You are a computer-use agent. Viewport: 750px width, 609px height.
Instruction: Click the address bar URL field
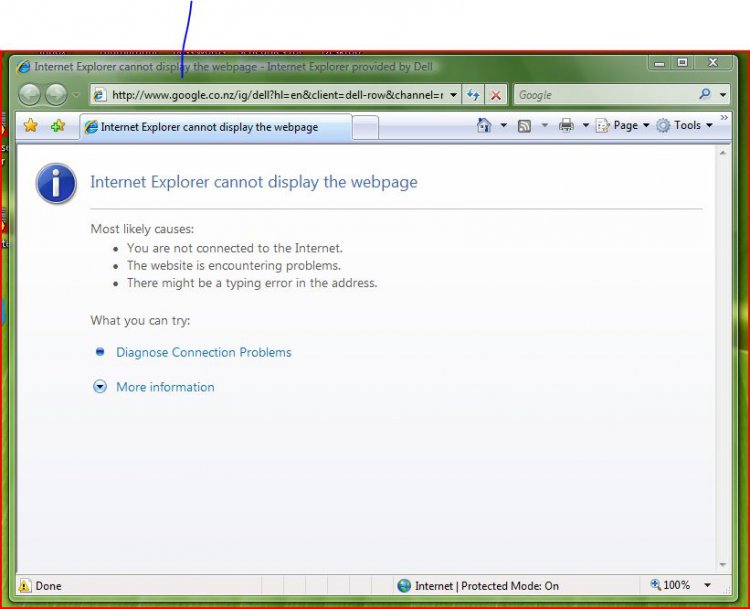click(x=277, y=95)
